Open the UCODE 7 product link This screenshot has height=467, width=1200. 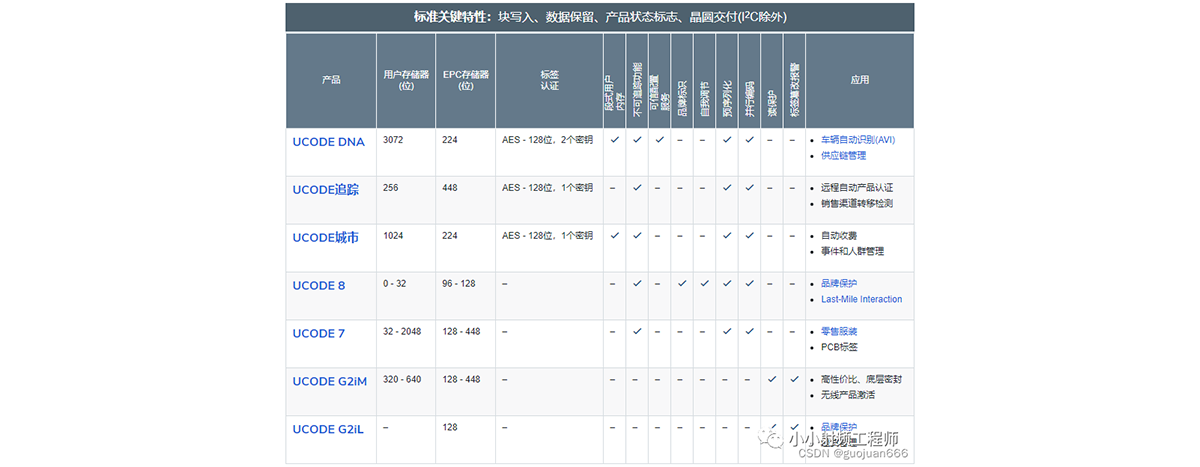(318, 333)
